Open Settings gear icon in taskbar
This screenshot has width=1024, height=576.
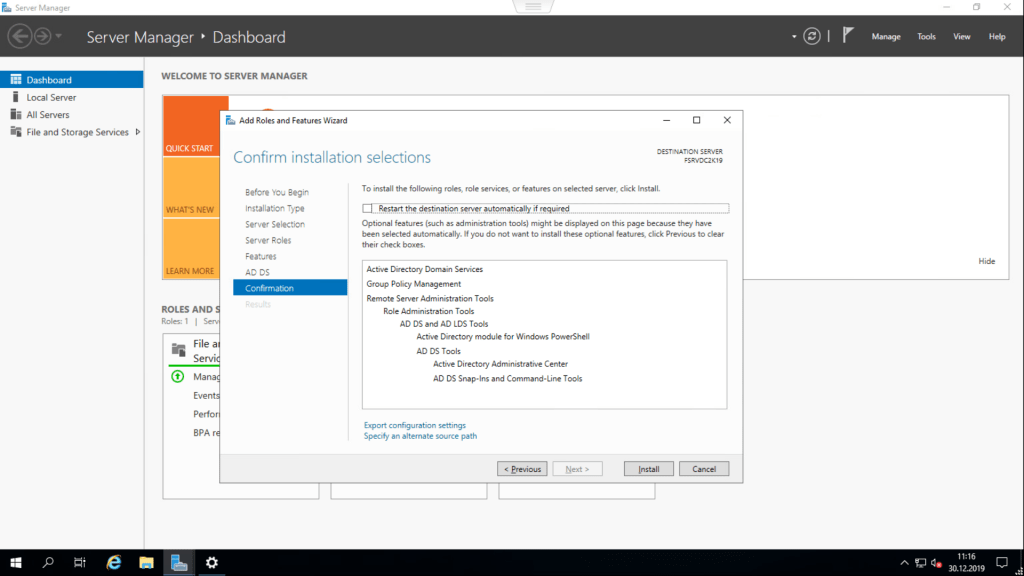click(212, 563)
